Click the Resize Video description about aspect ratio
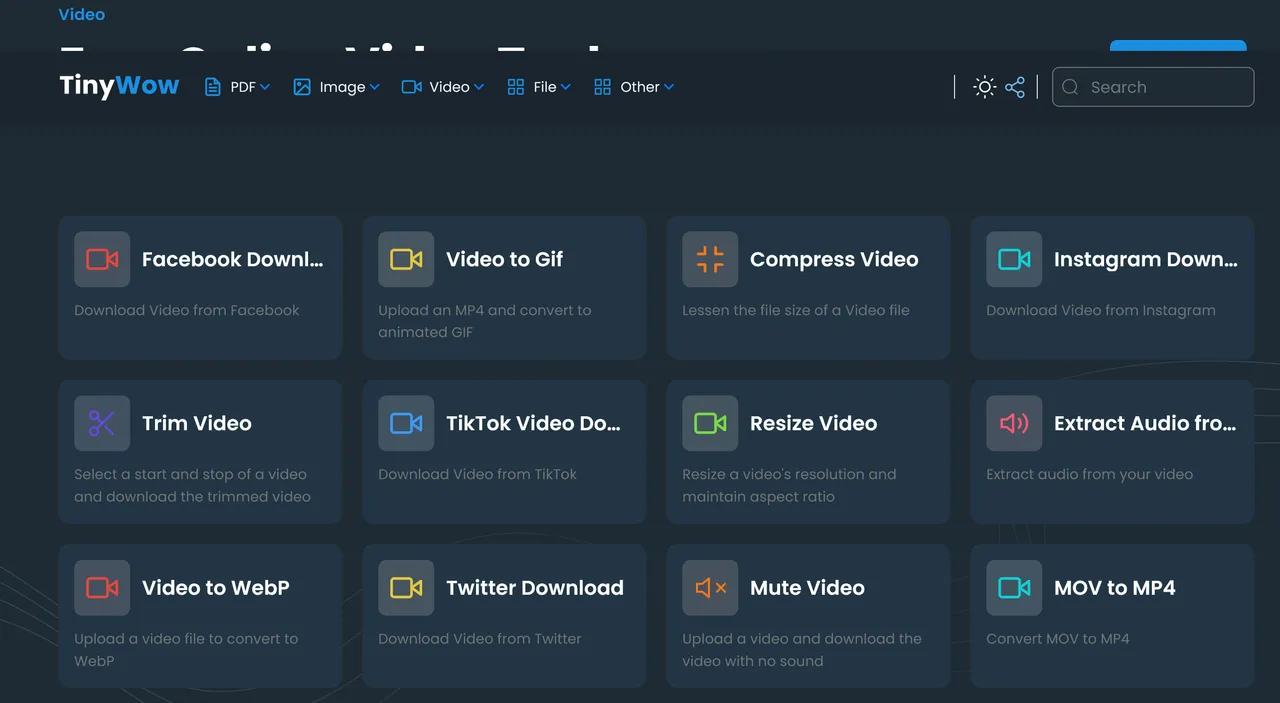Screen dimensions: 1280x703 tap(789, 485)
